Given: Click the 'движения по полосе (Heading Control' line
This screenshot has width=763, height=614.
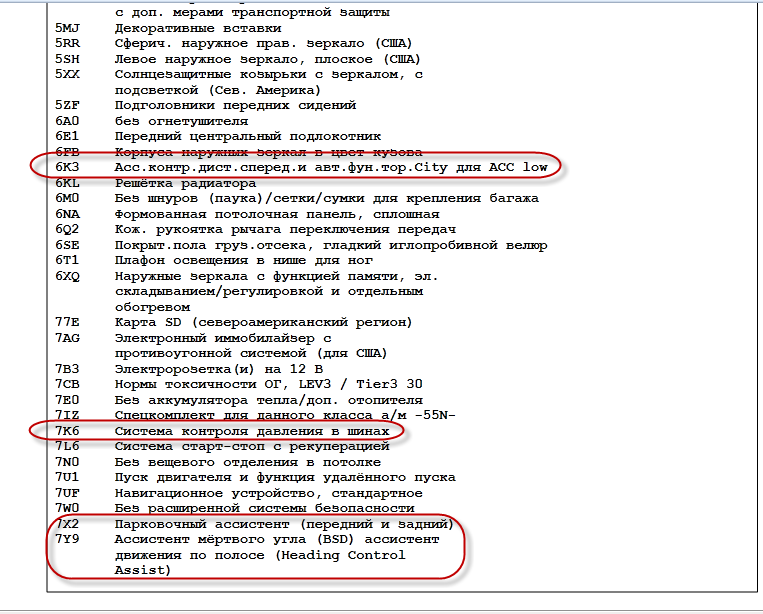Looking at the screenshot, I should click(x=260, y=555).
